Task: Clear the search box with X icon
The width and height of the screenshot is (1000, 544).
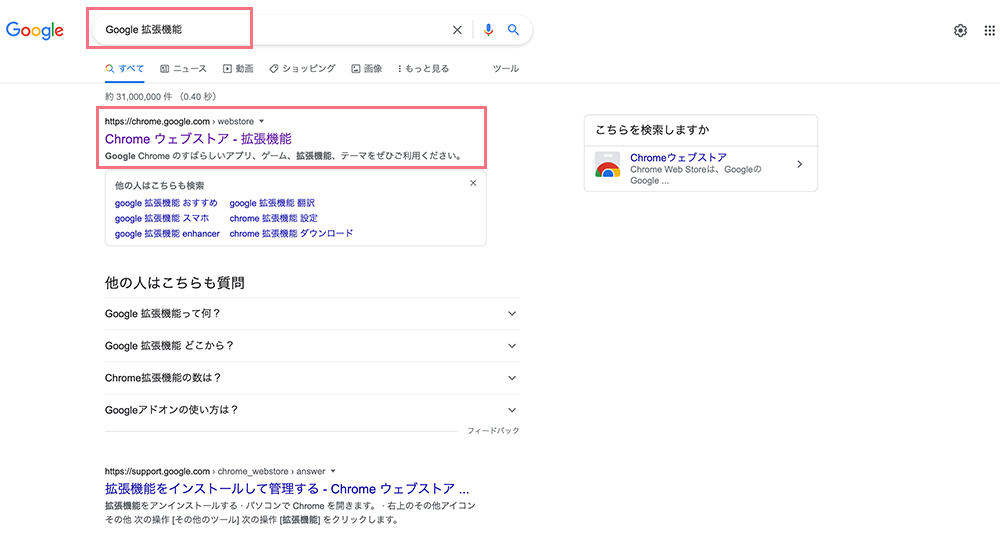Action: pyautogui.click(x=457, y=30)
